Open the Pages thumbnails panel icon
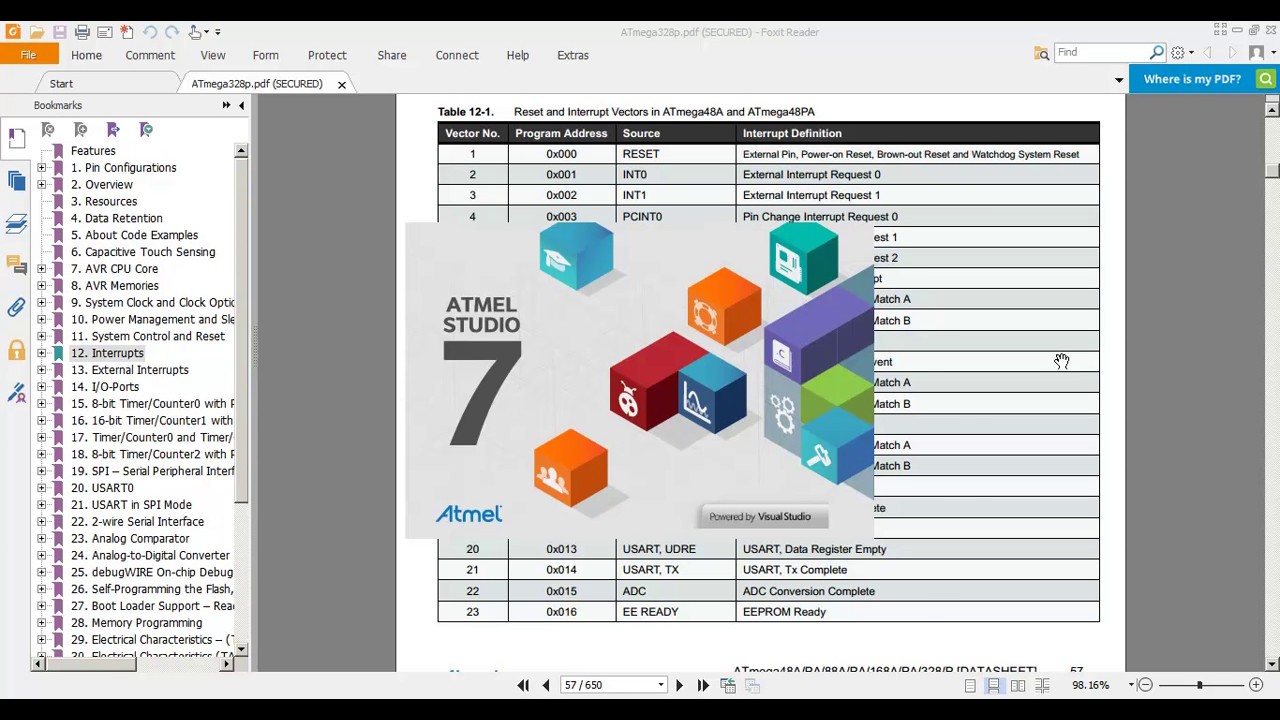This screenshot has width=1280, height=720. click(16, 181)
